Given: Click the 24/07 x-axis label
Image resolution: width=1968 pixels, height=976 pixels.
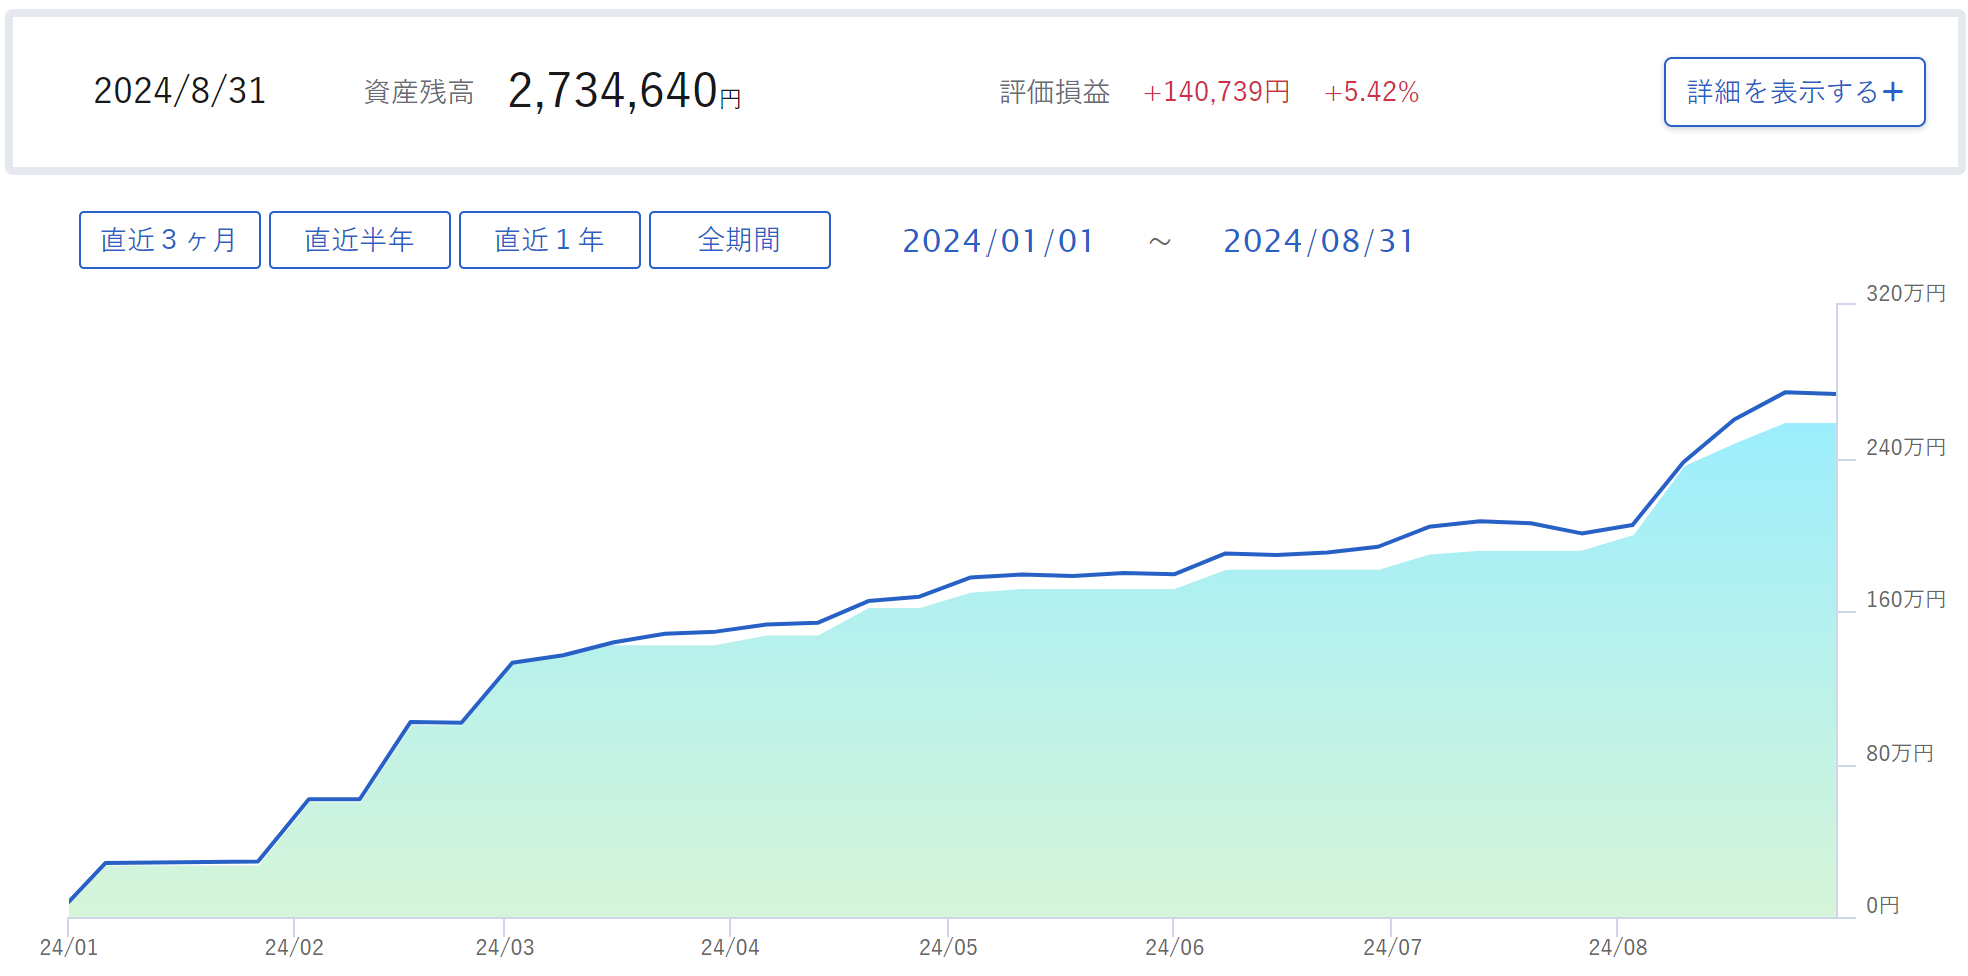Looking at the screenshot, I should [x=1392, y=947].
